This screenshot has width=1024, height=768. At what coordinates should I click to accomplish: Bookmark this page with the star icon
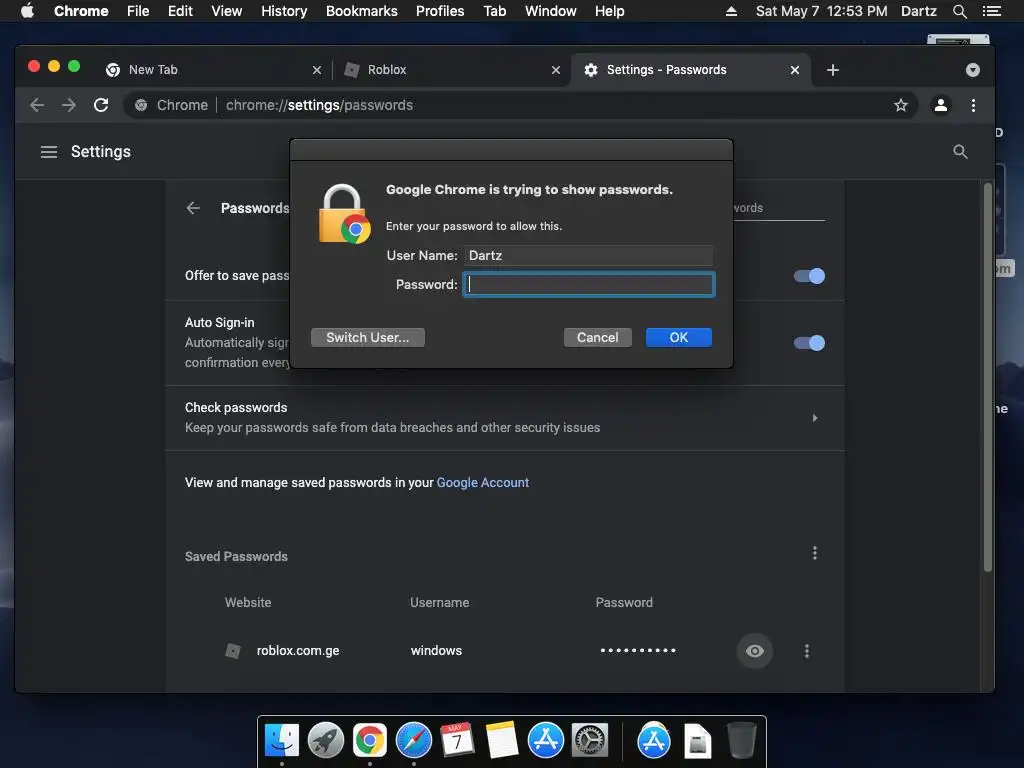pyautogui.click(x=901, y=105)
